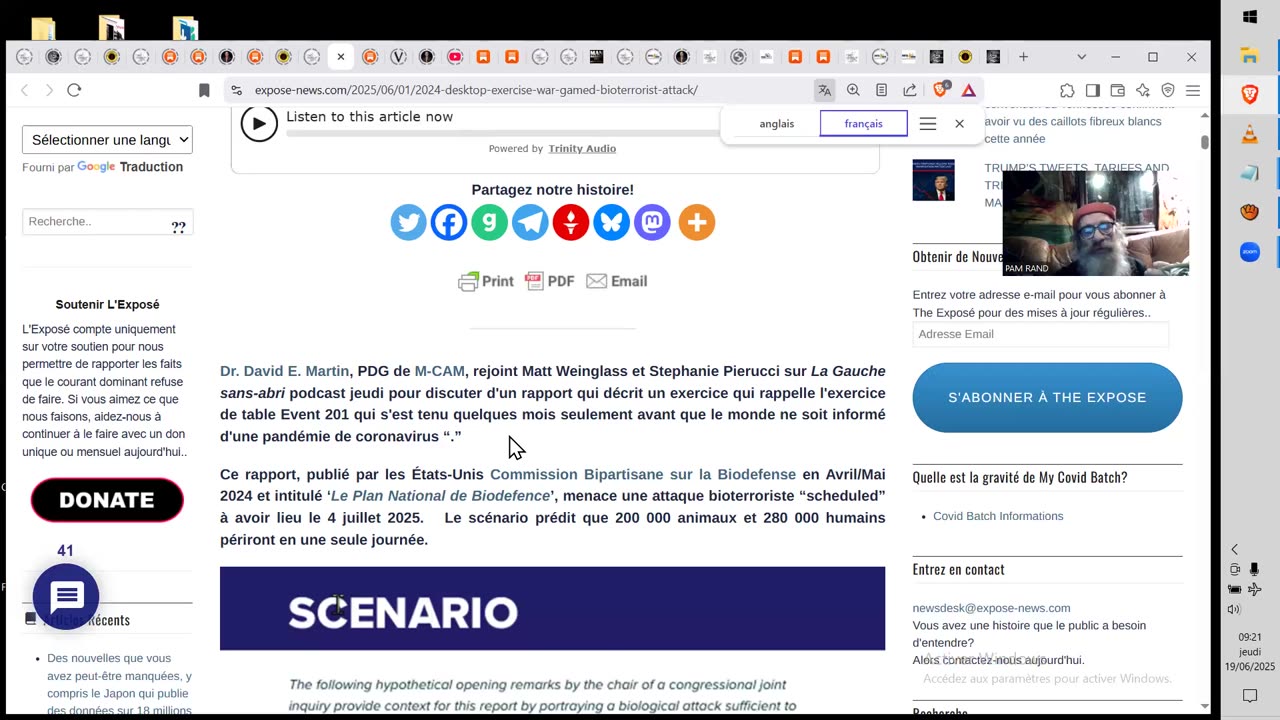Open the zoom magnifier in address bar
Image resolution: width=1280 pixels, height=720 pixels.
coord(853,90)
